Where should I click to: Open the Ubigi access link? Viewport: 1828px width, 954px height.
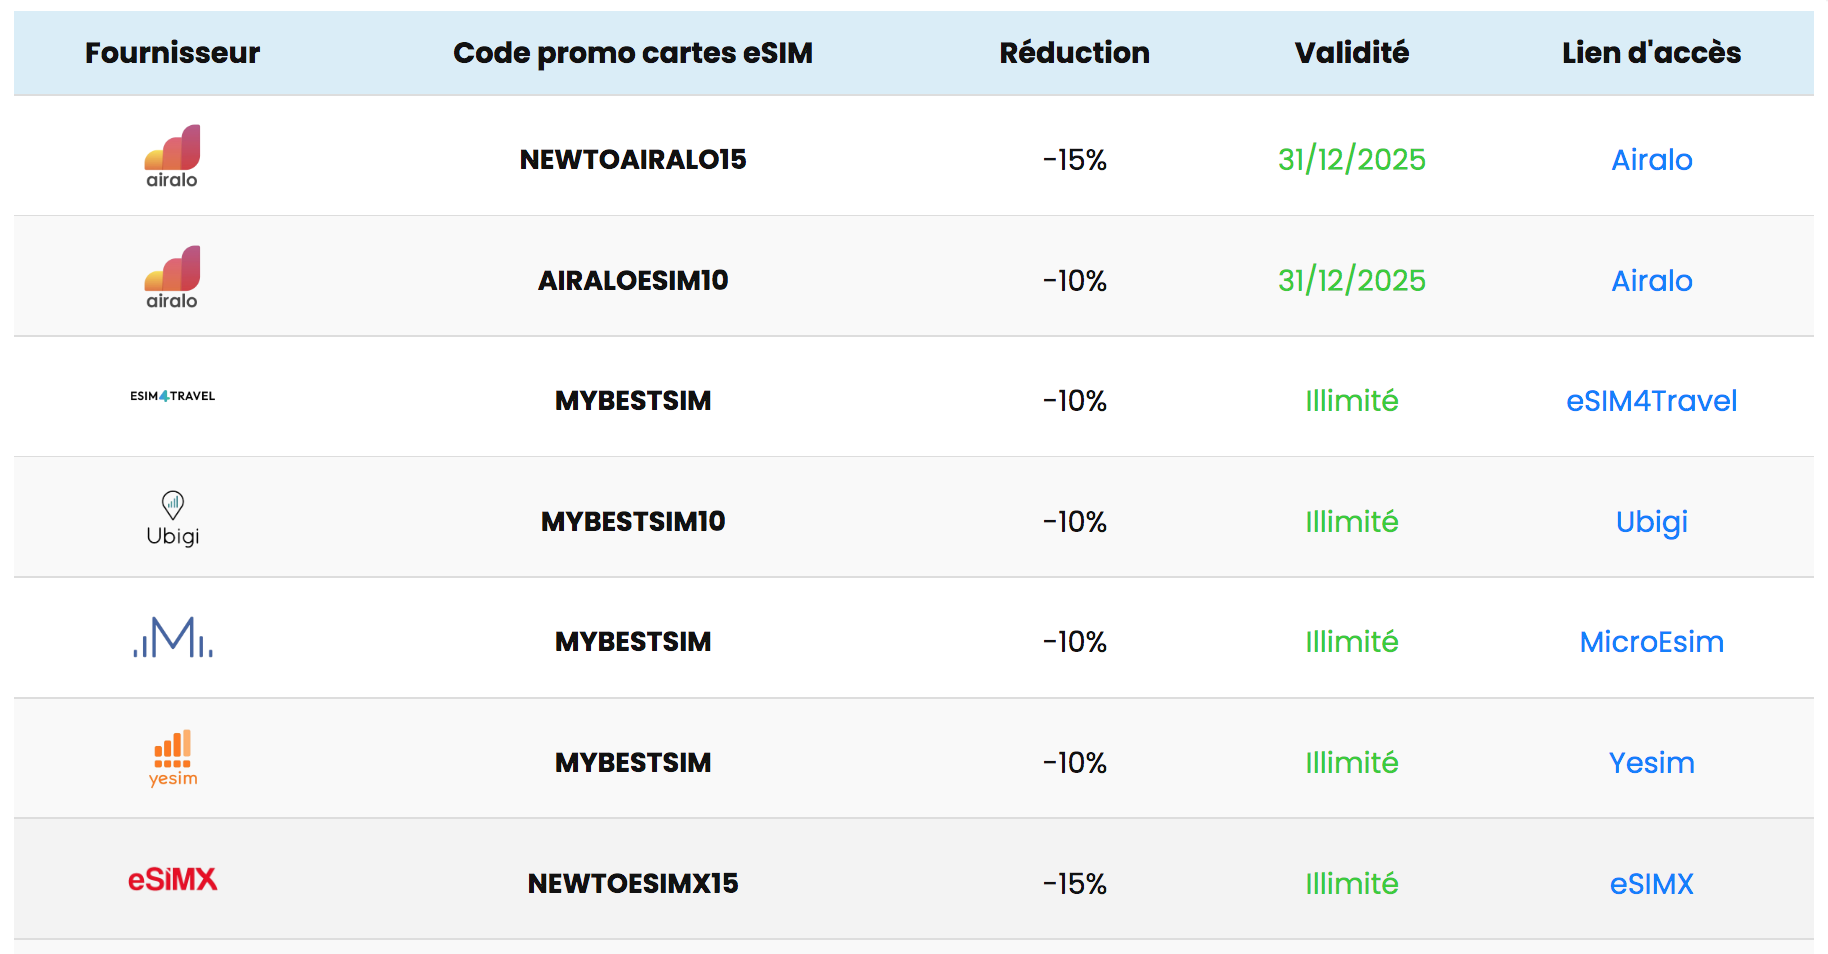[1651, 522]
